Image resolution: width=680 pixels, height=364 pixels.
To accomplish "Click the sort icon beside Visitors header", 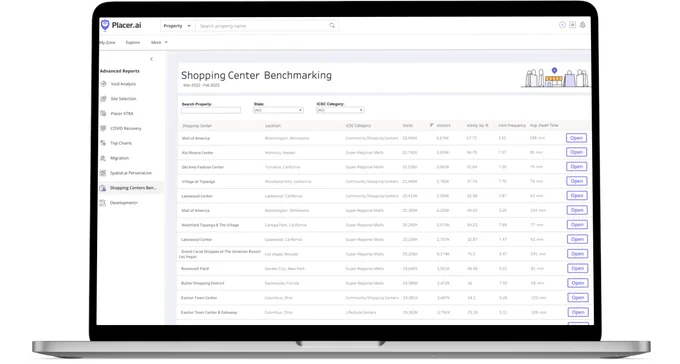I will click(x=432, y=125).
